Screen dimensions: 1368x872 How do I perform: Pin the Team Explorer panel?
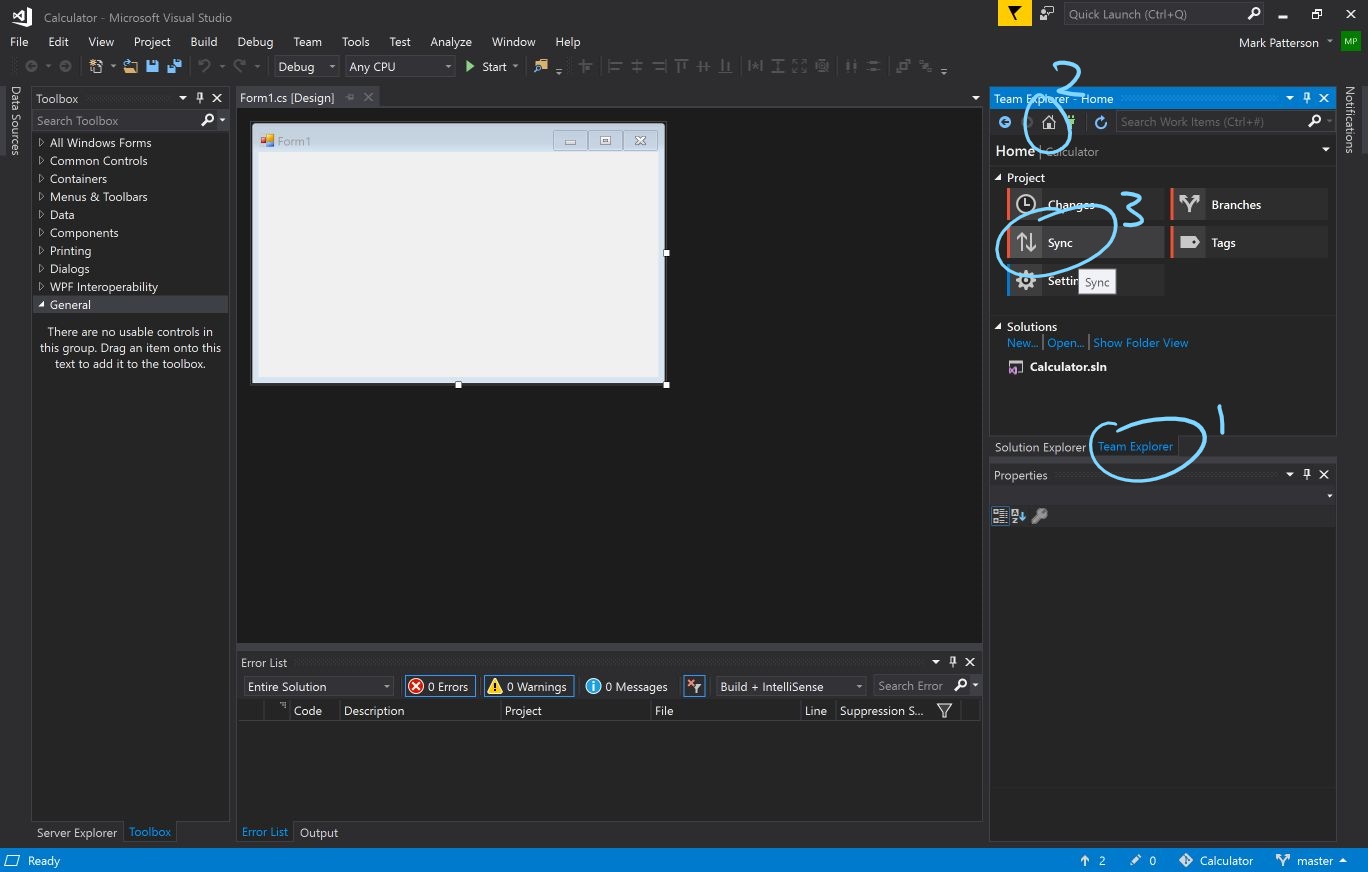(1307, 98)
